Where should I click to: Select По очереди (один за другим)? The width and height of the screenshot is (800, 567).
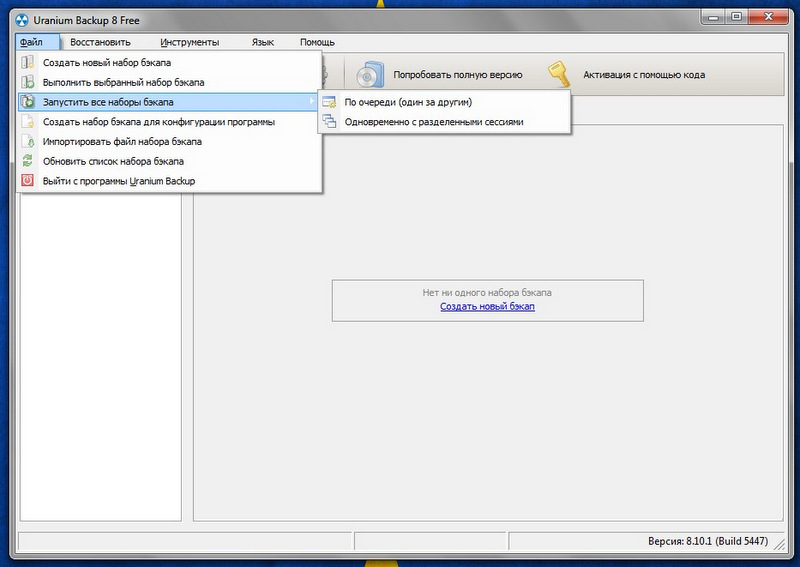[444, 102]
